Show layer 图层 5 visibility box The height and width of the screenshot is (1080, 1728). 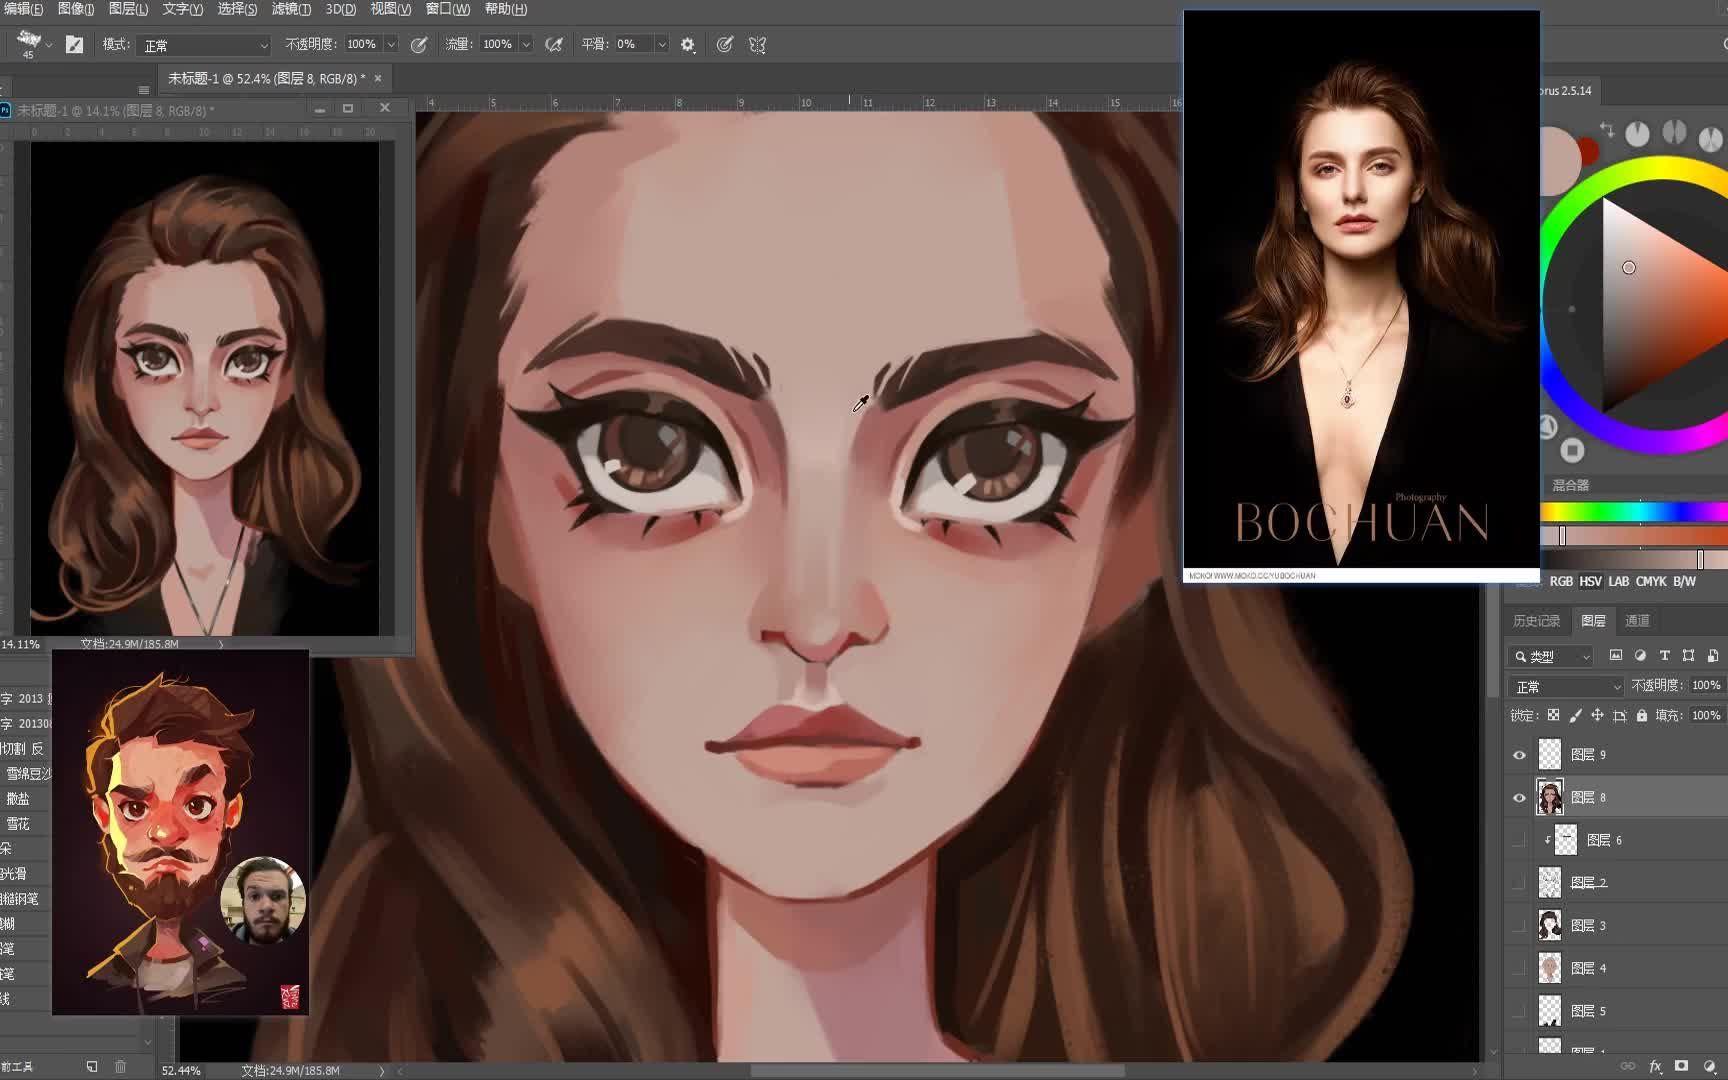pyautogui.click(x=1519, y=1011)
